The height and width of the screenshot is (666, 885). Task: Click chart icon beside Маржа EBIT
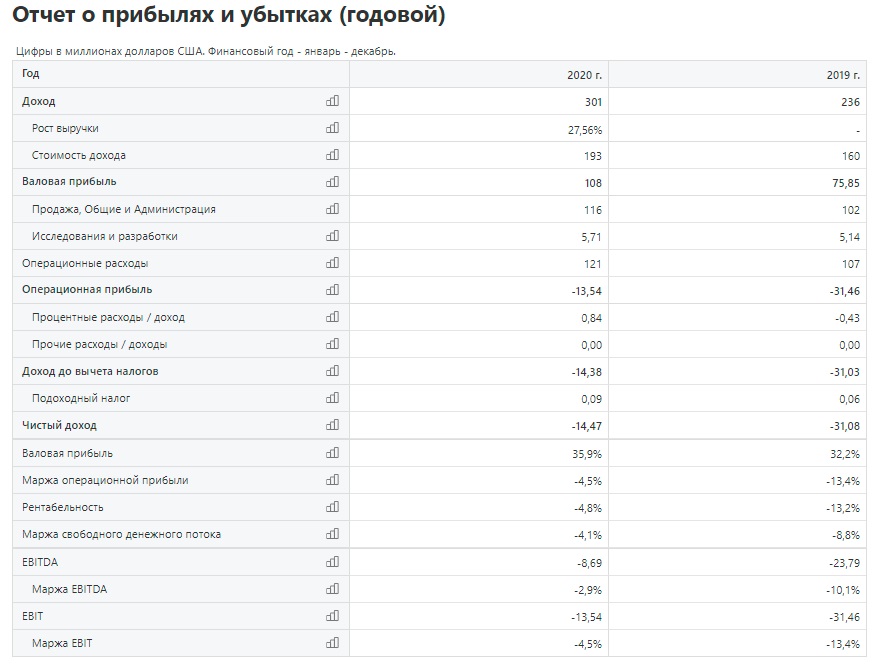coord(332,643)
